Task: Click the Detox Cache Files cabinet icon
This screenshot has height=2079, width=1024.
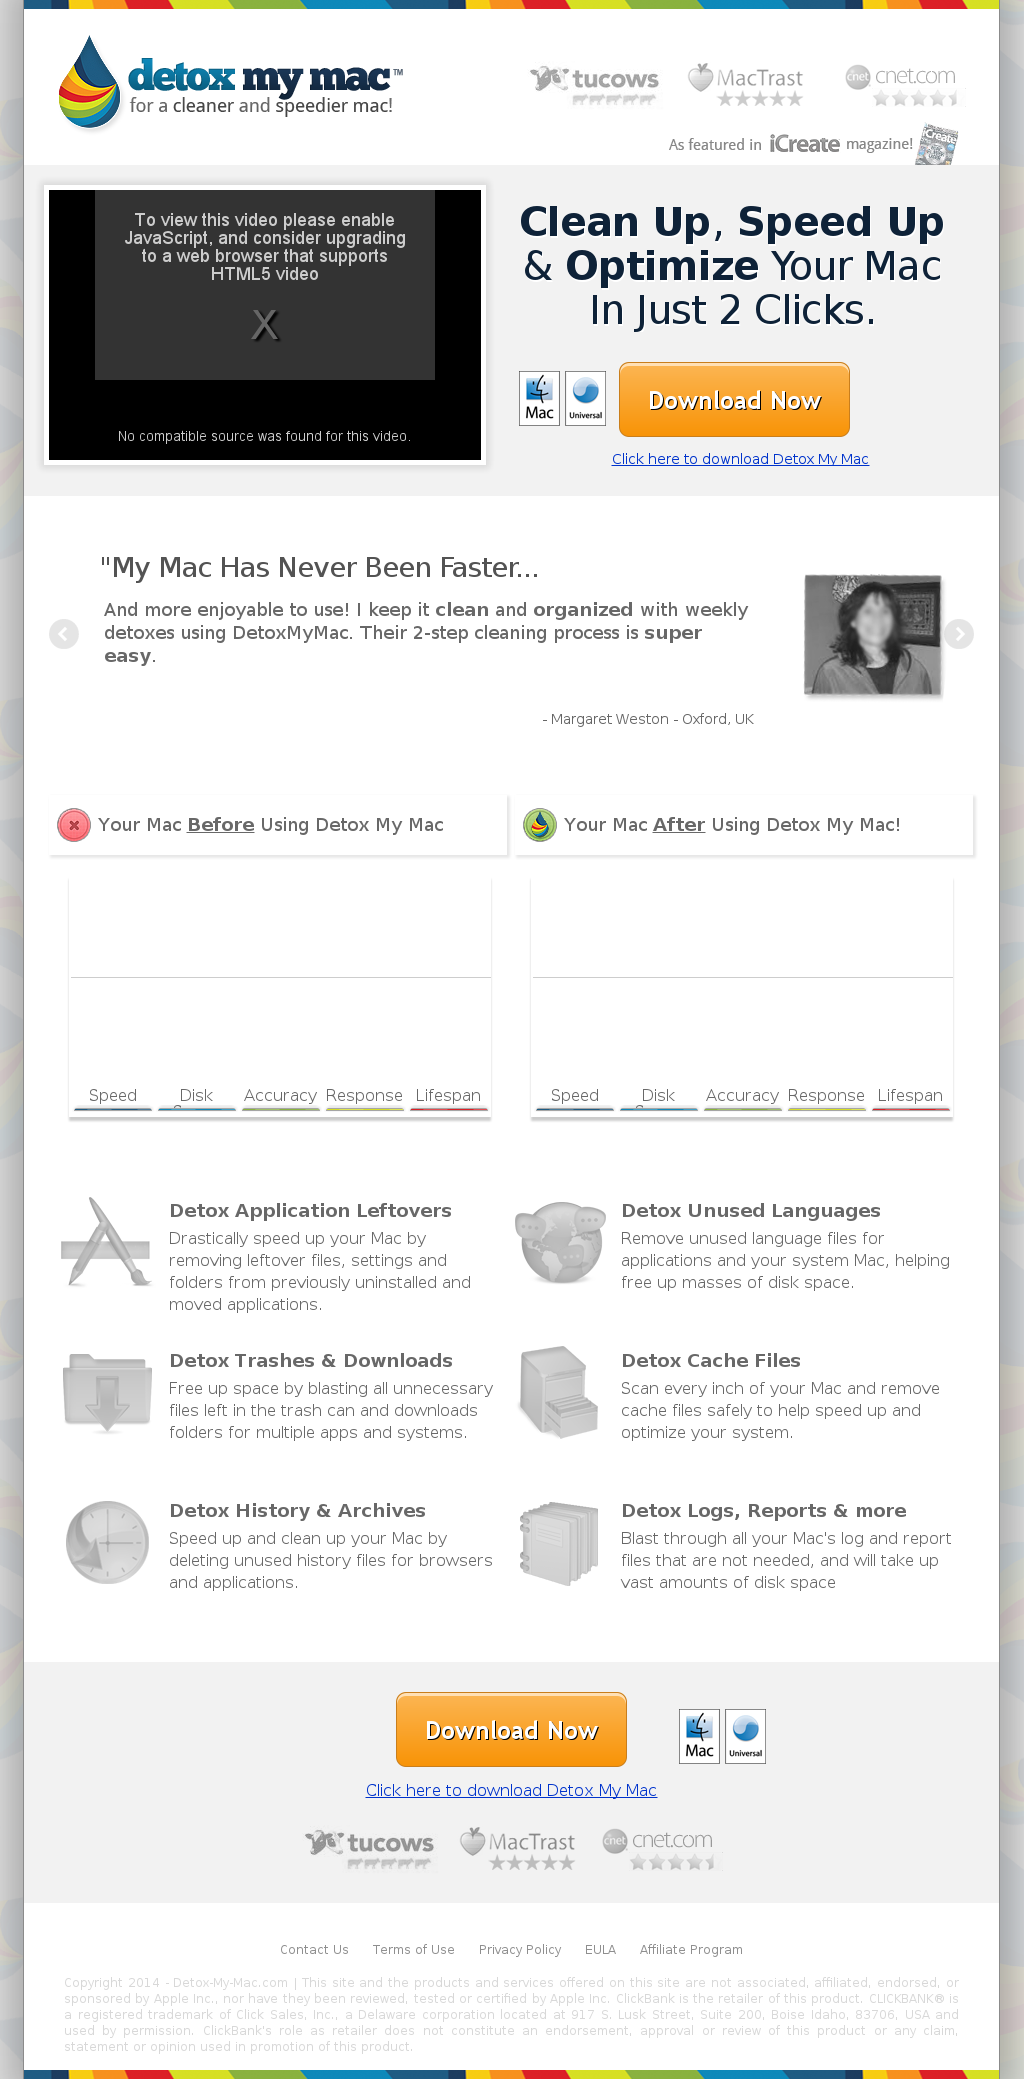Action: (558, 1392)
